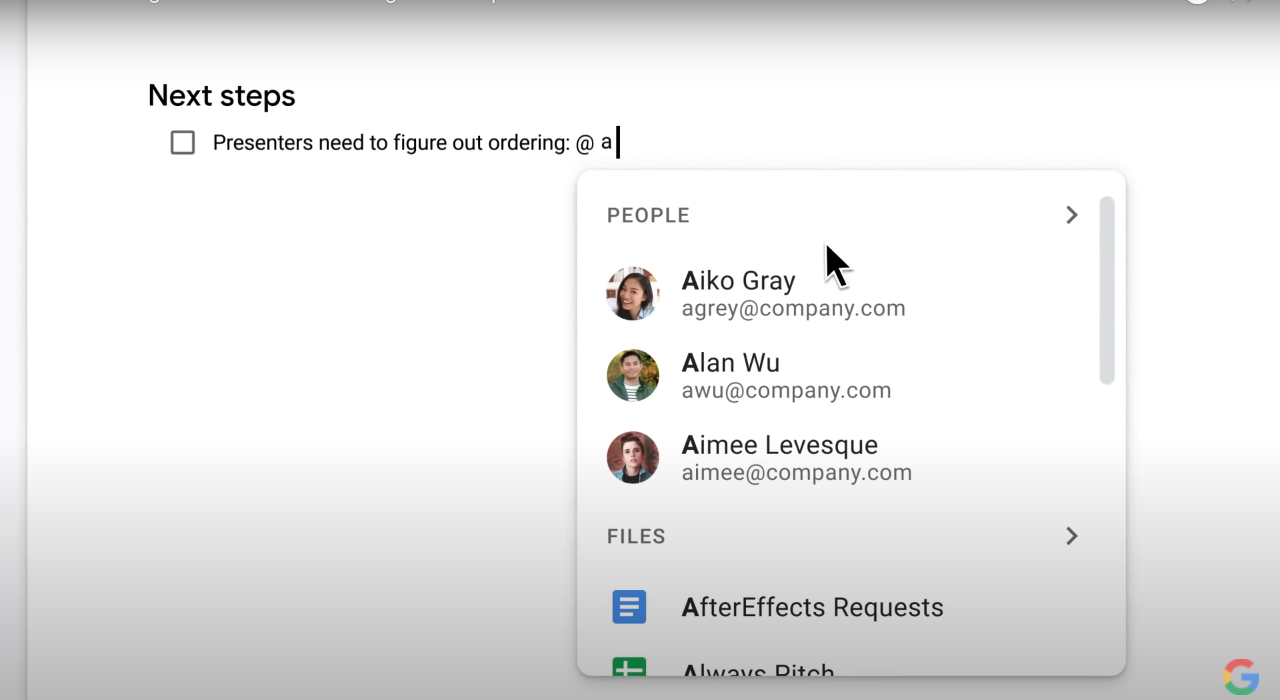
Task: Click the Next steps heading text
Action: click(221, 95)
